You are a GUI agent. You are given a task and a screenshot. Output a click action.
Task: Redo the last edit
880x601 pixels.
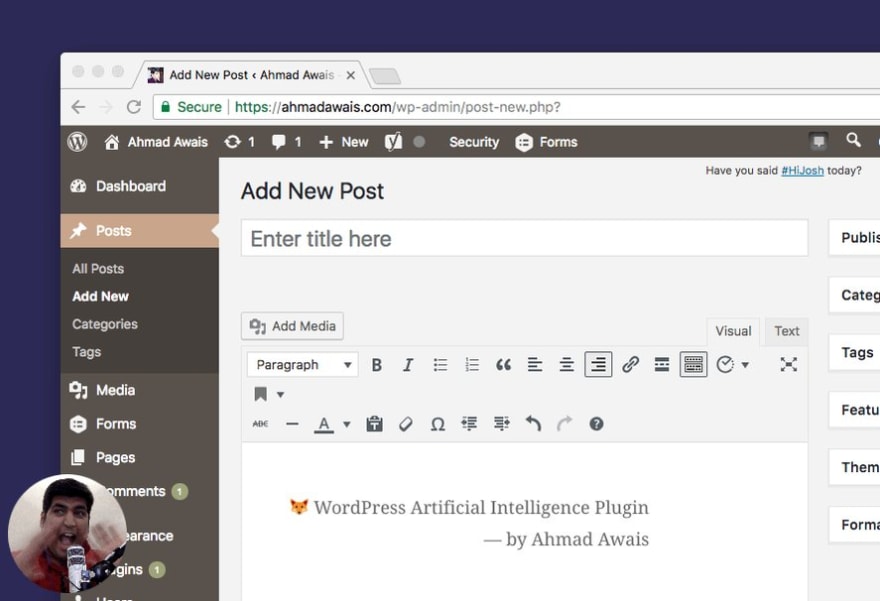point(565,424)
